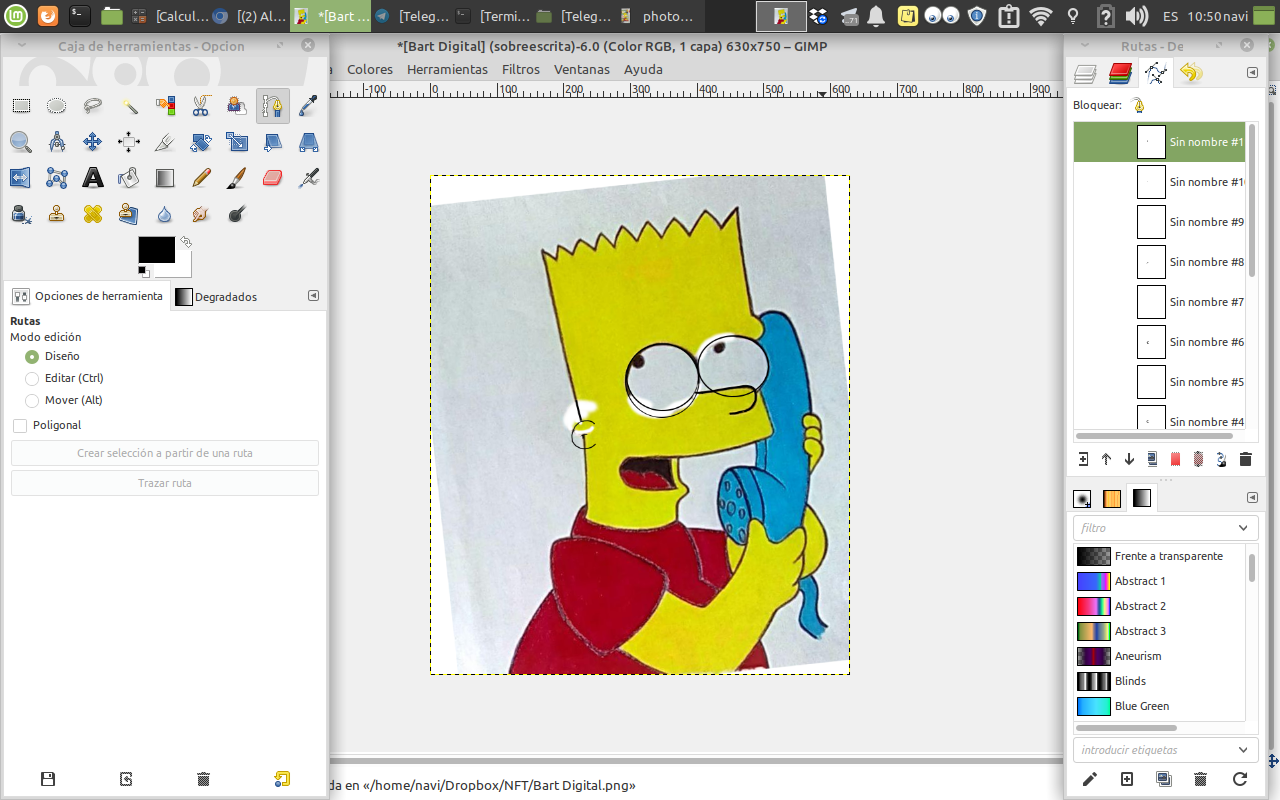Activate the Dodge/Burn tool
Screen dimensions: 1280x800
237,214
